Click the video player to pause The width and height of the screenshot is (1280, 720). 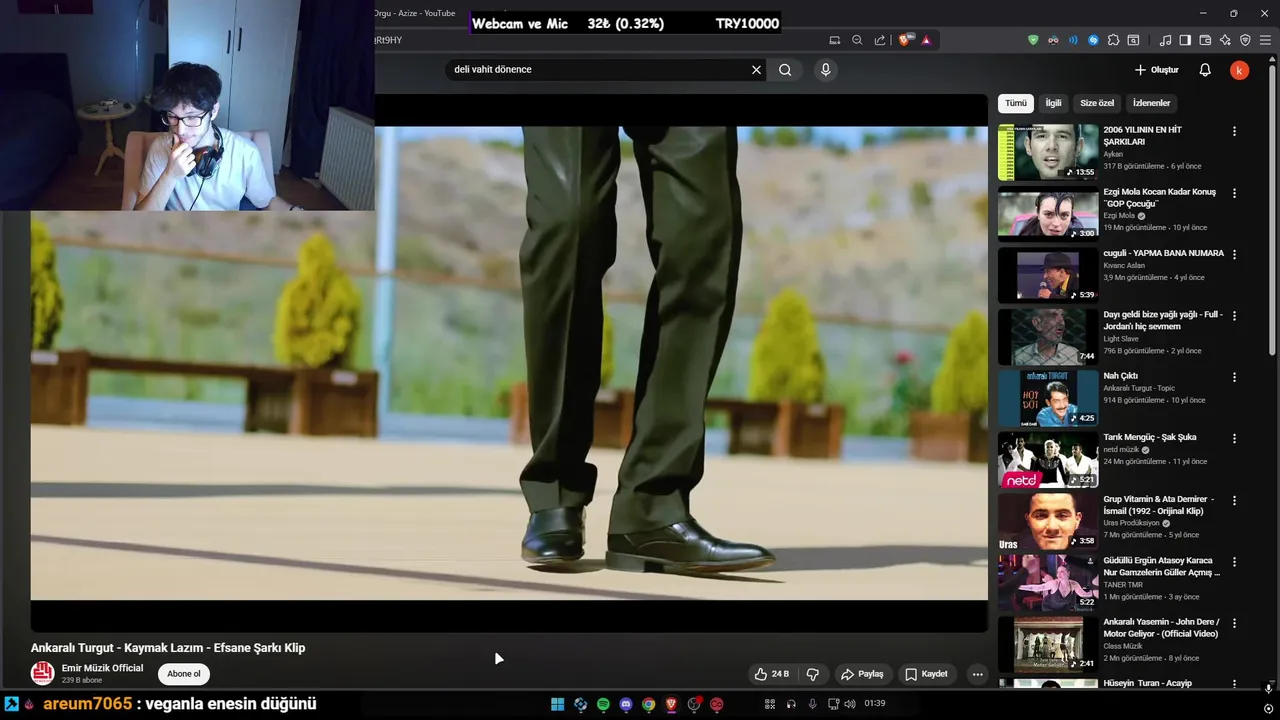tap(509, 363)
